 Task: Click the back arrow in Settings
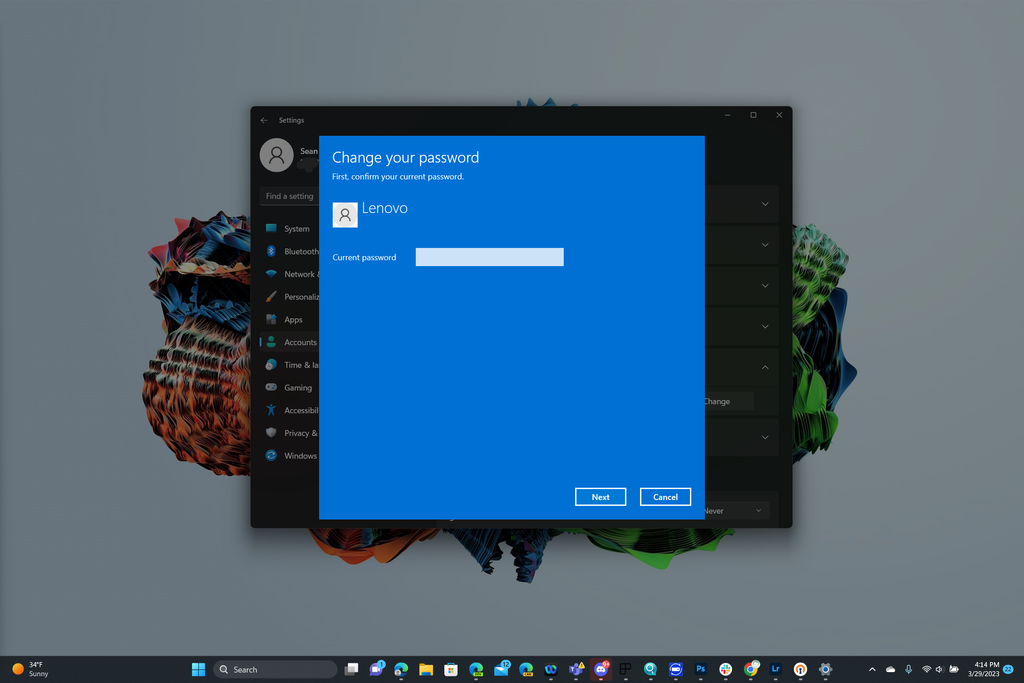pos(263,119)
